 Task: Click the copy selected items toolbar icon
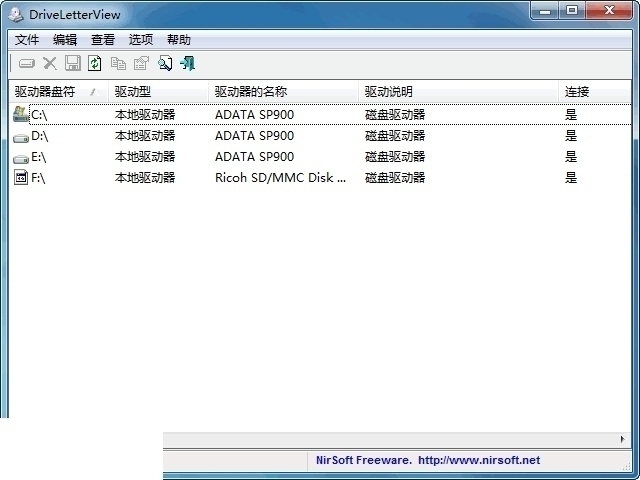click(118, 64)
